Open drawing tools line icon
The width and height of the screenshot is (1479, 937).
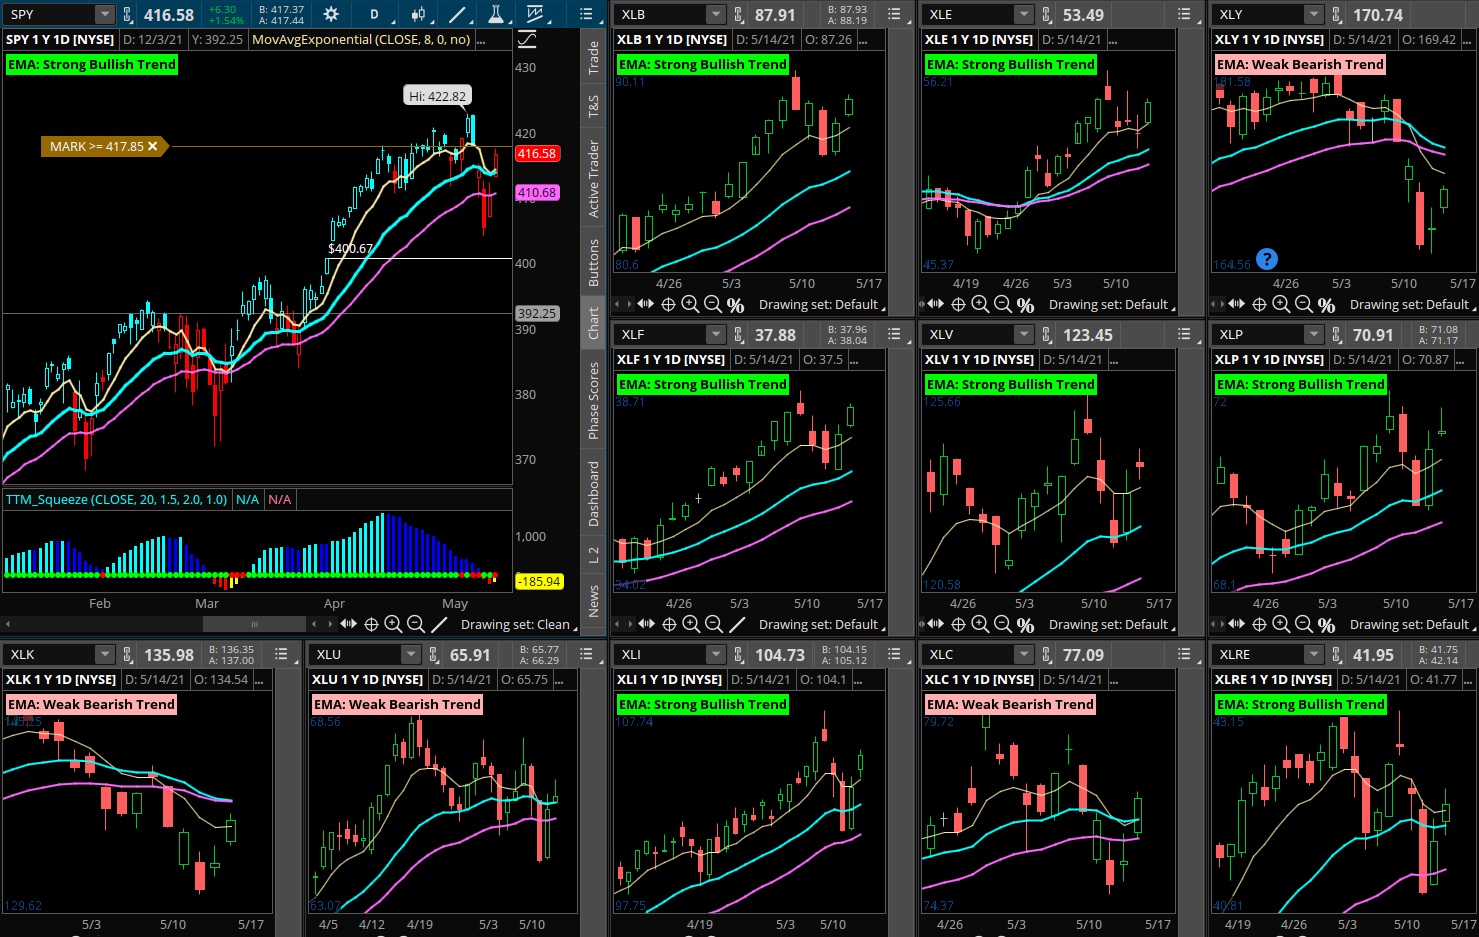458,14
